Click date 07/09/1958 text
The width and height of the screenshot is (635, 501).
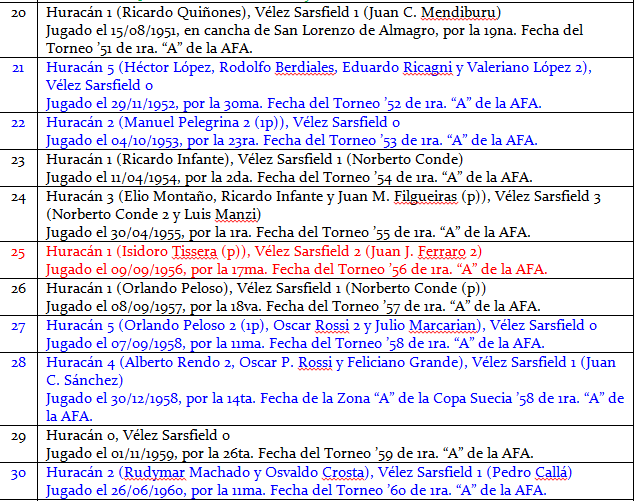click(x=147, y=343)
